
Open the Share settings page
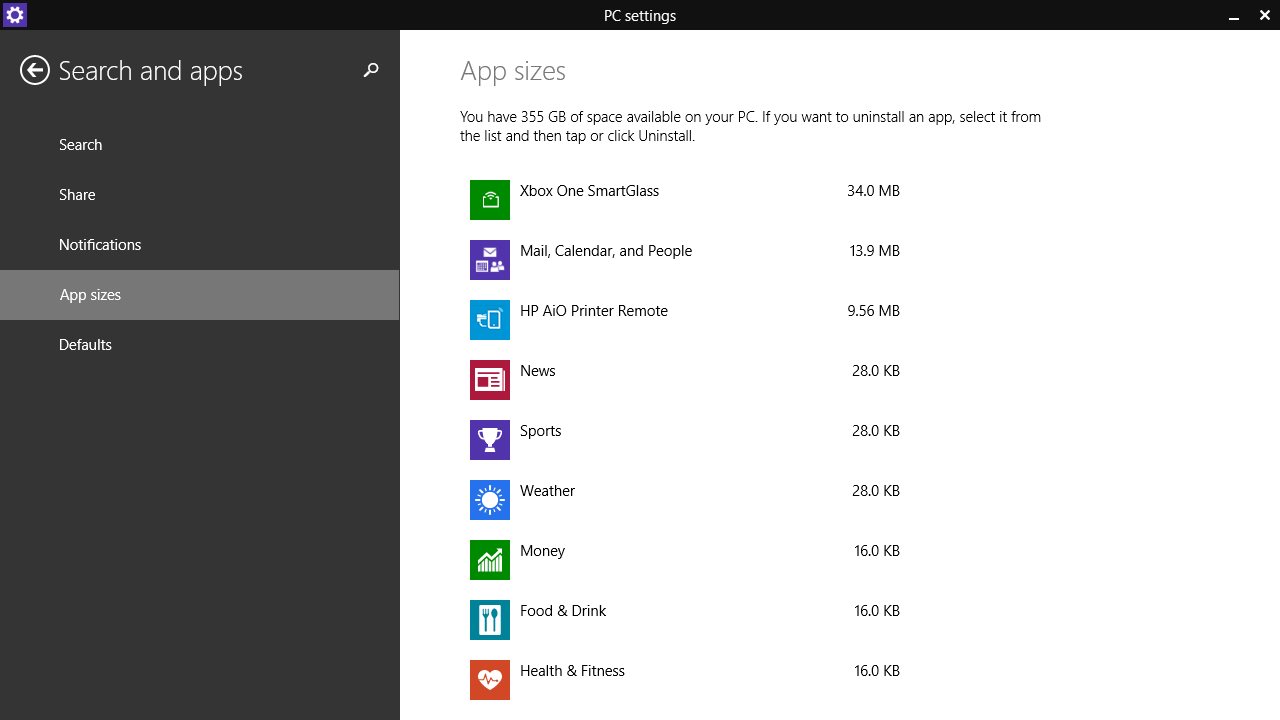[200, 195]
